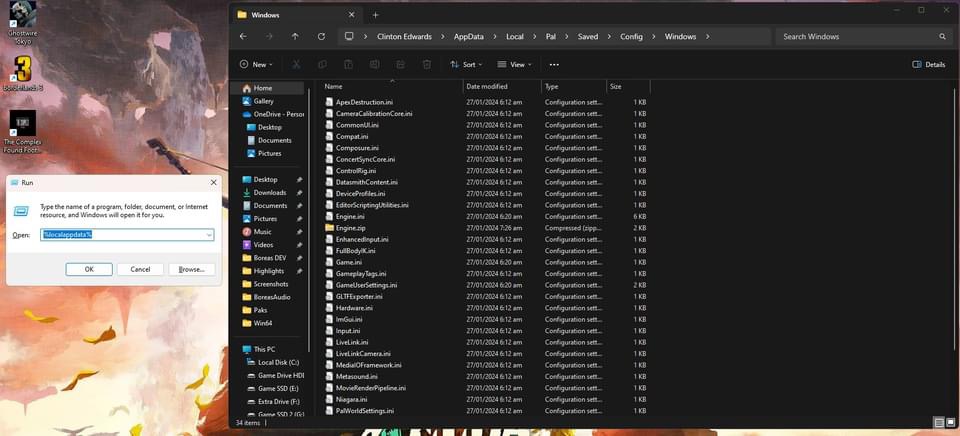This screenshot has width=960, height=436.
Task: Click the Search Windows field
Action: click(x=855, y=36)
